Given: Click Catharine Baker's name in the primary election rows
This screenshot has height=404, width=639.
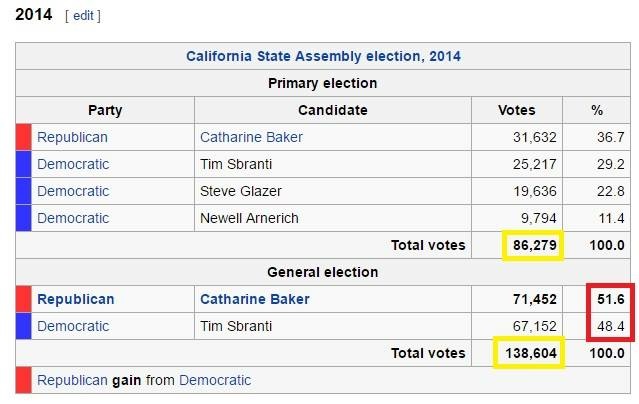Looking at the screenshot, I should [x=251, y=137].
